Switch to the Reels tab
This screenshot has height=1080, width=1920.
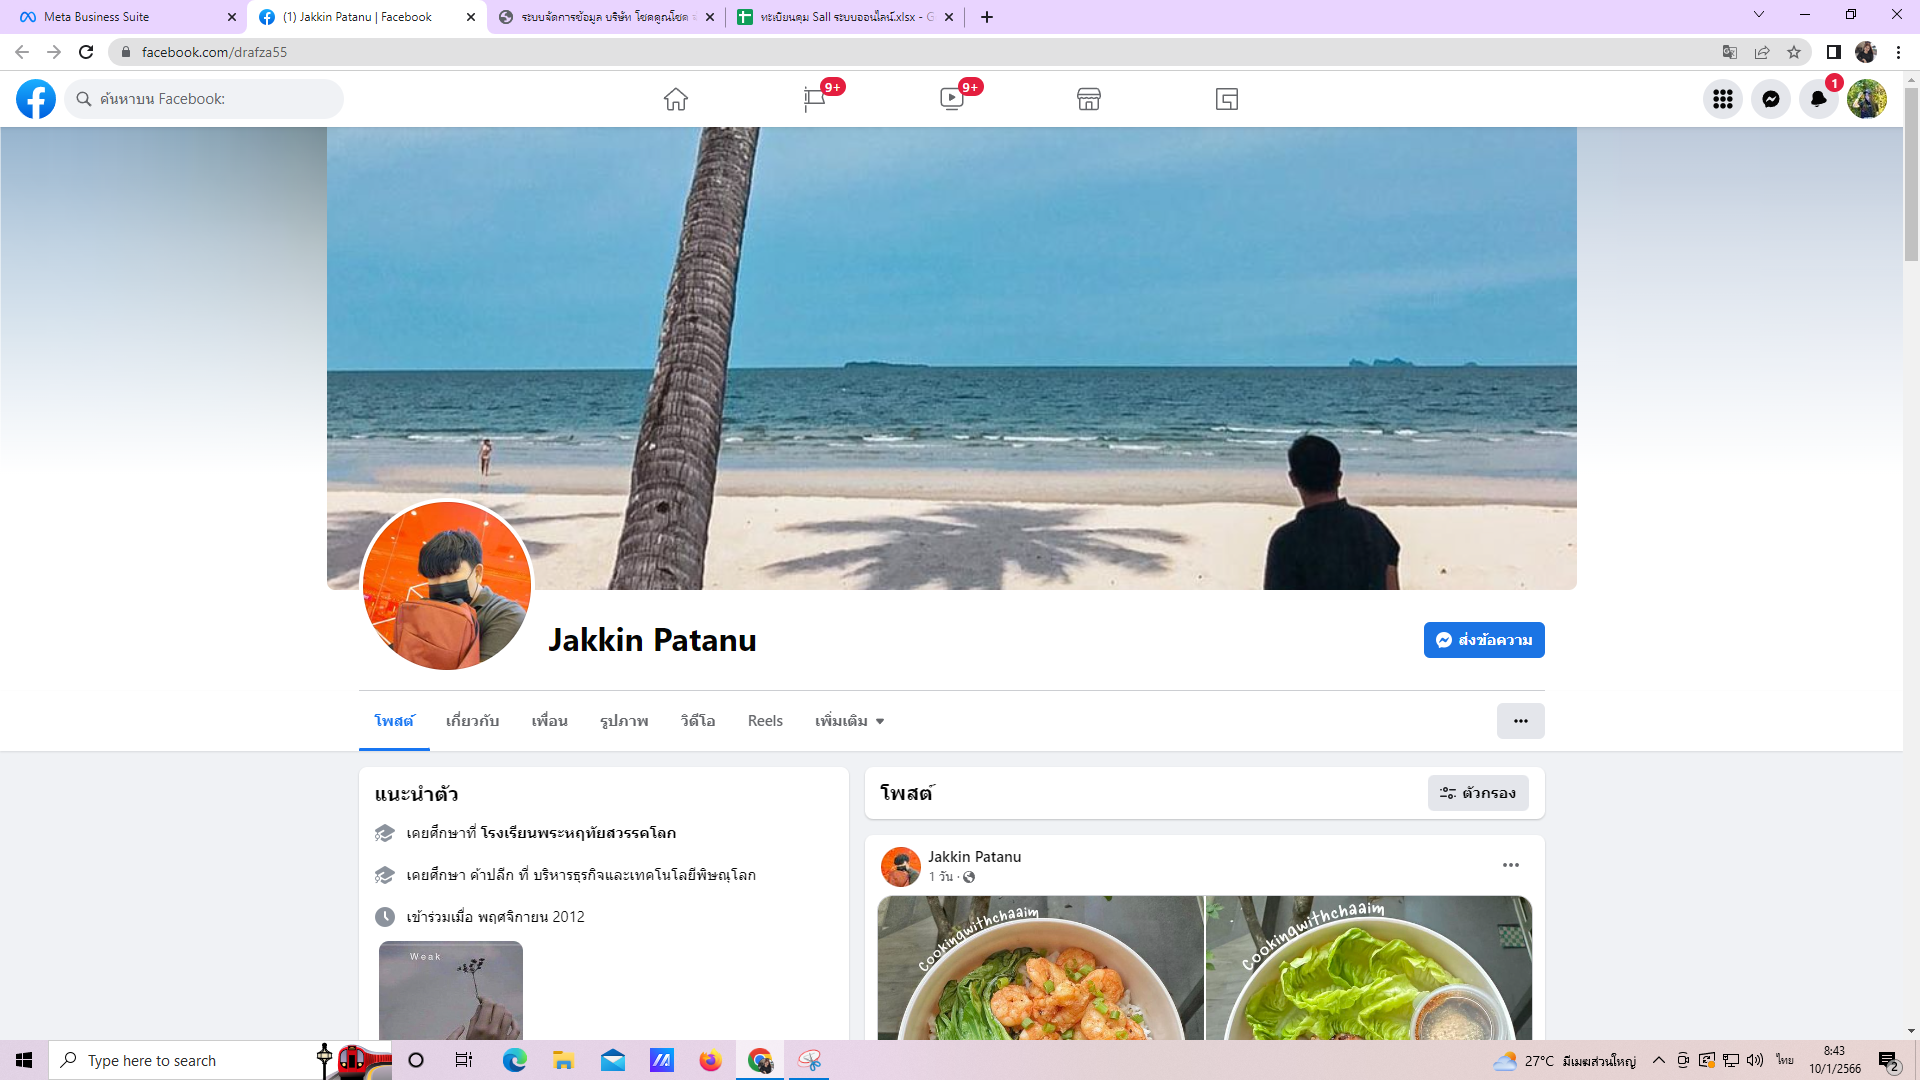click(765, 721)
